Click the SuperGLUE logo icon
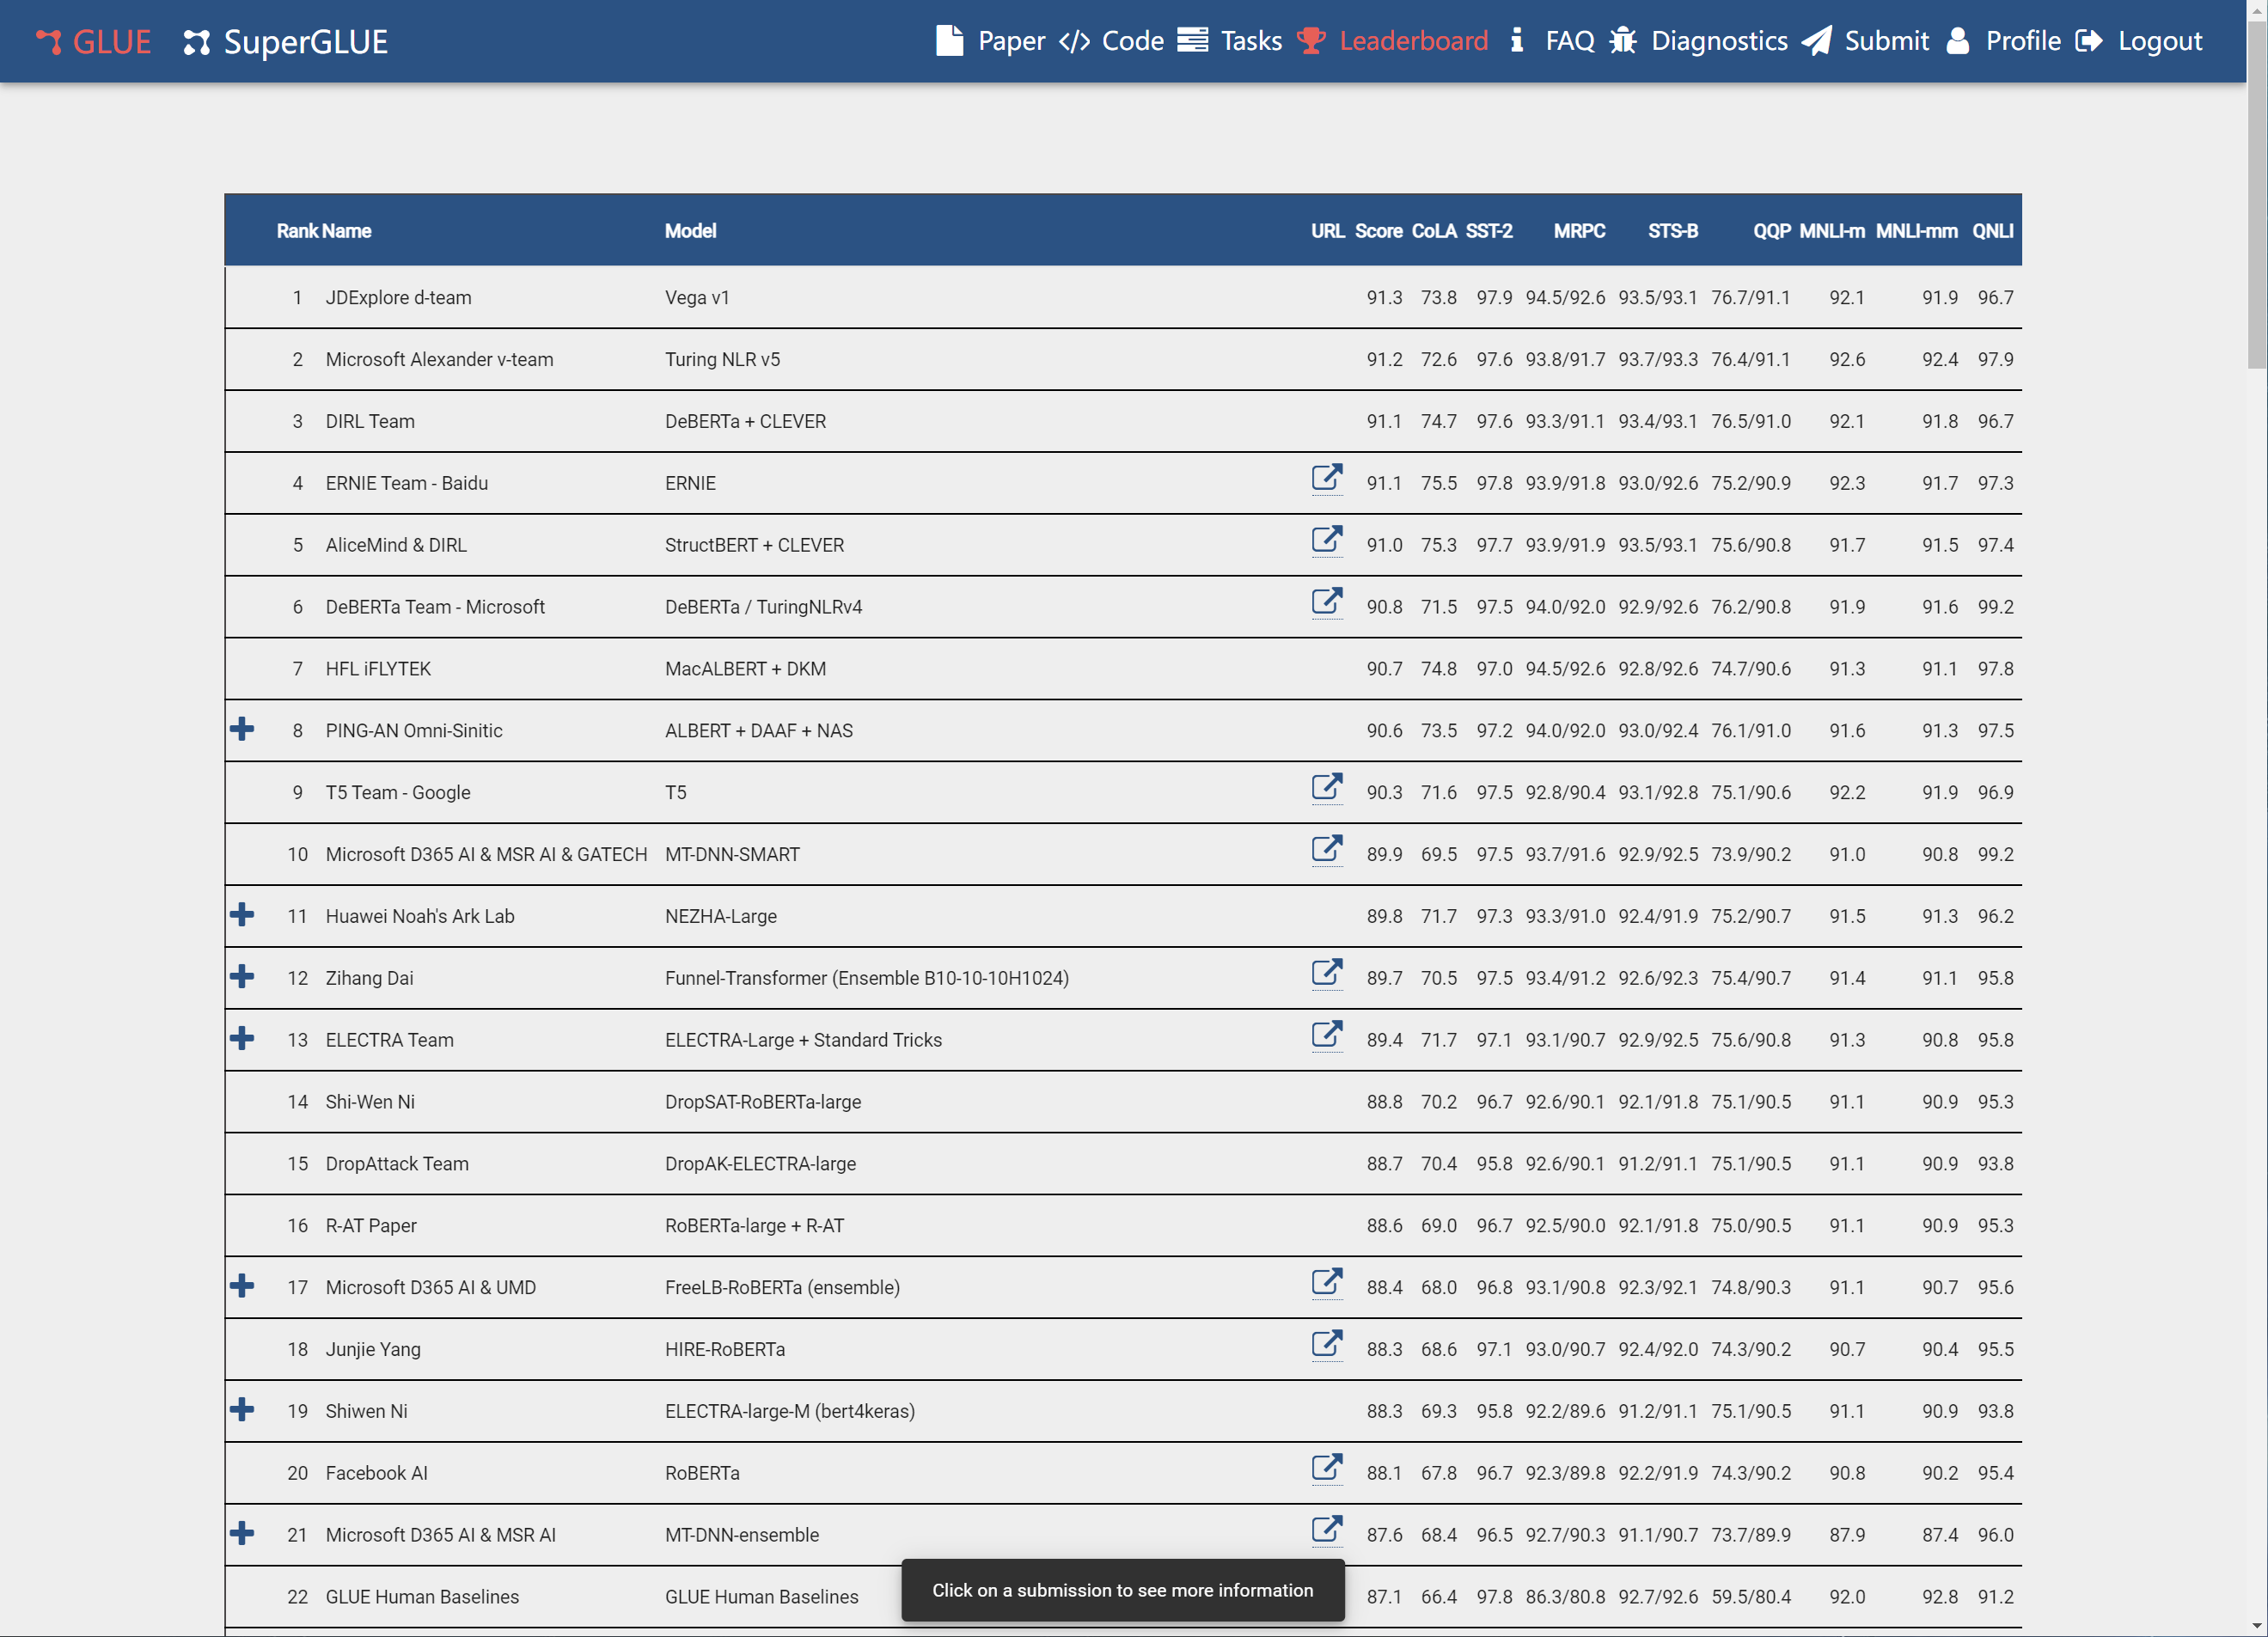This screenshot has width=2268, height=1637. point(197,42)
